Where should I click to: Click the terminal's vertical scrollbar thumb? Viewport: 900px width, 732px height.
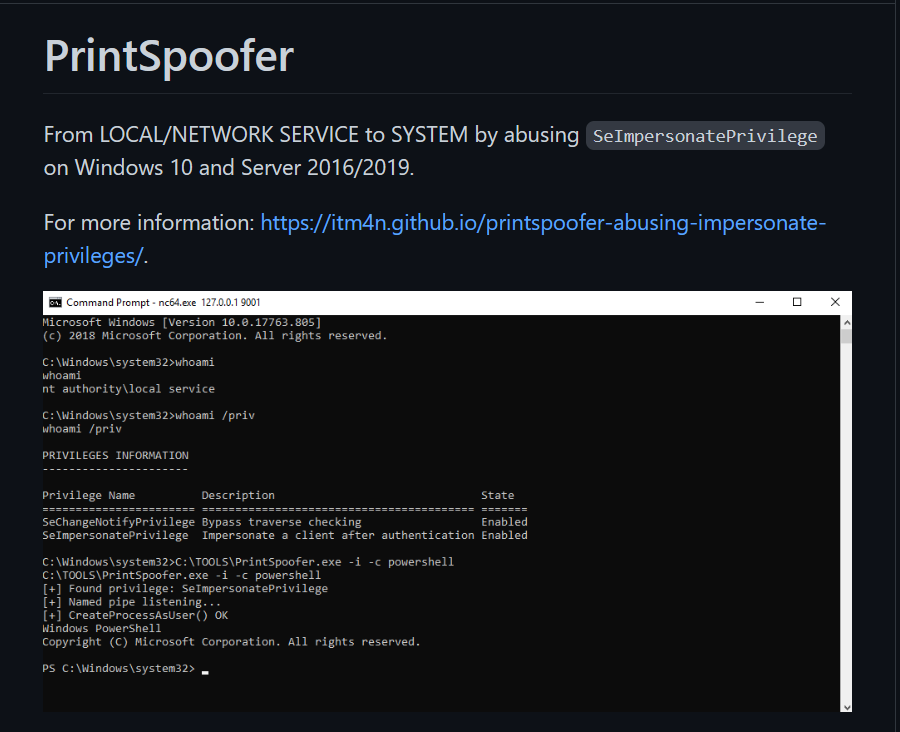click(846, 336)
